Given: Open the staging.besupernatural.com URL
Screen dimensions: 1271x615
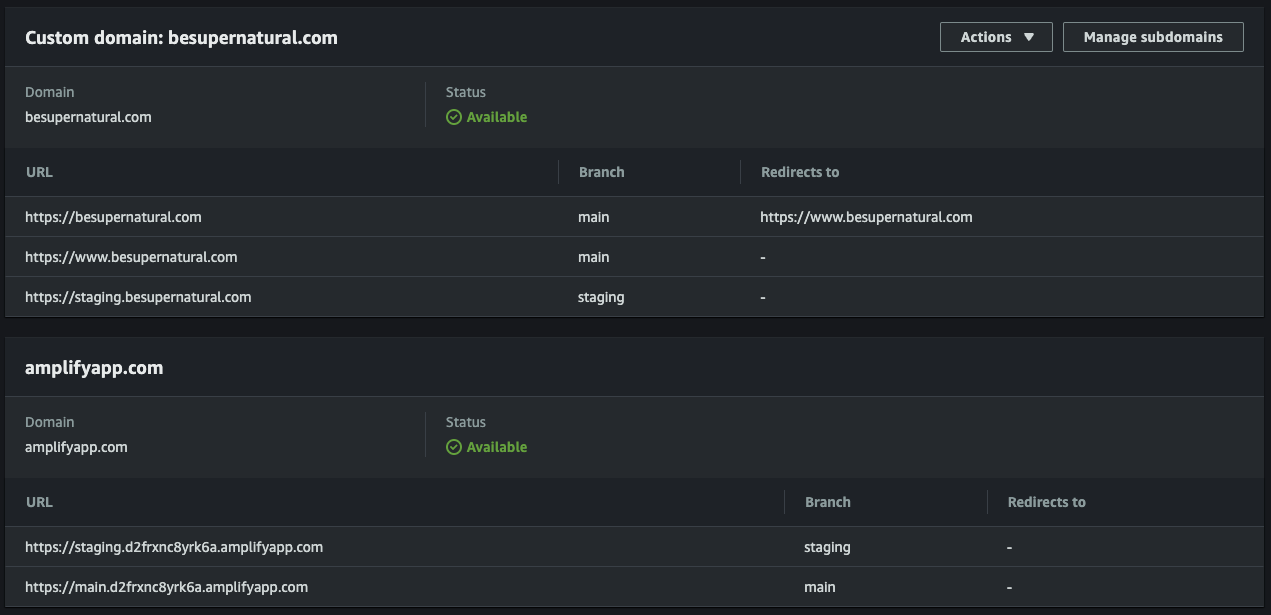Looking at the screenshot, I should click(x=138, y=297).
